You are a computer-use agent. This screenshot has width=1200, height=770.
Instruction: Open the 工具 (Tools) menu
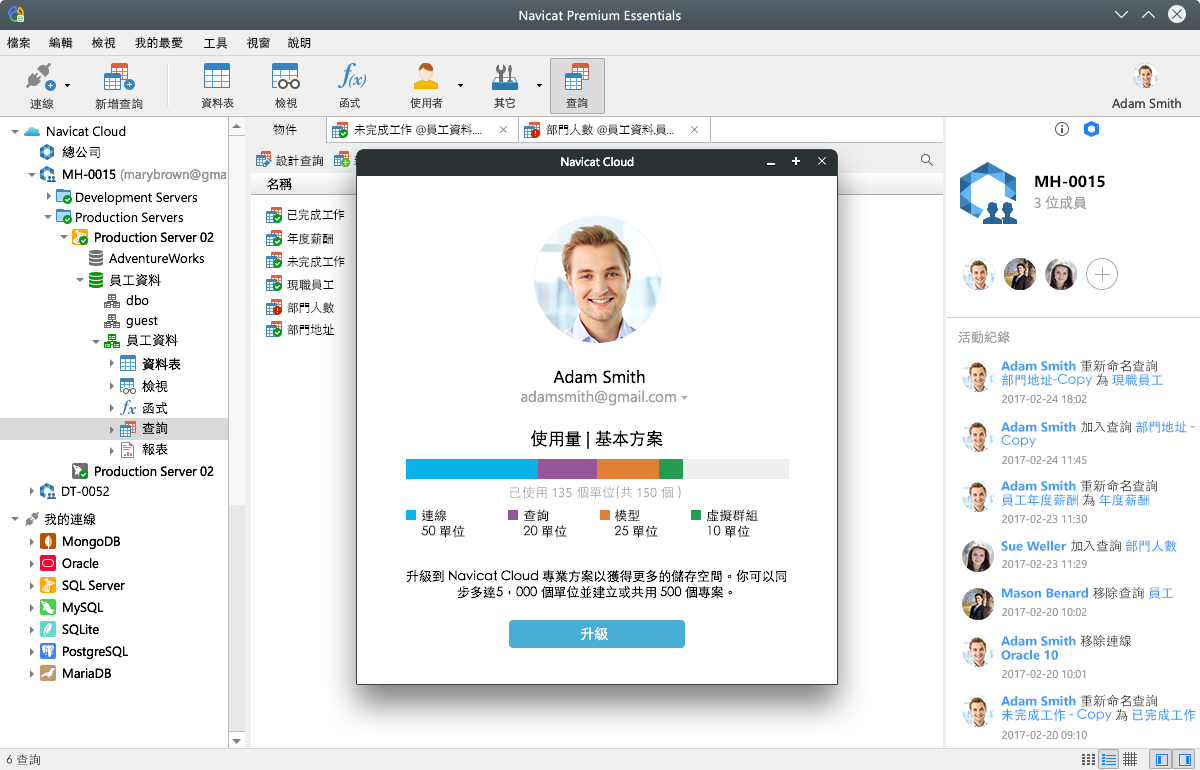tap(215, 43)
